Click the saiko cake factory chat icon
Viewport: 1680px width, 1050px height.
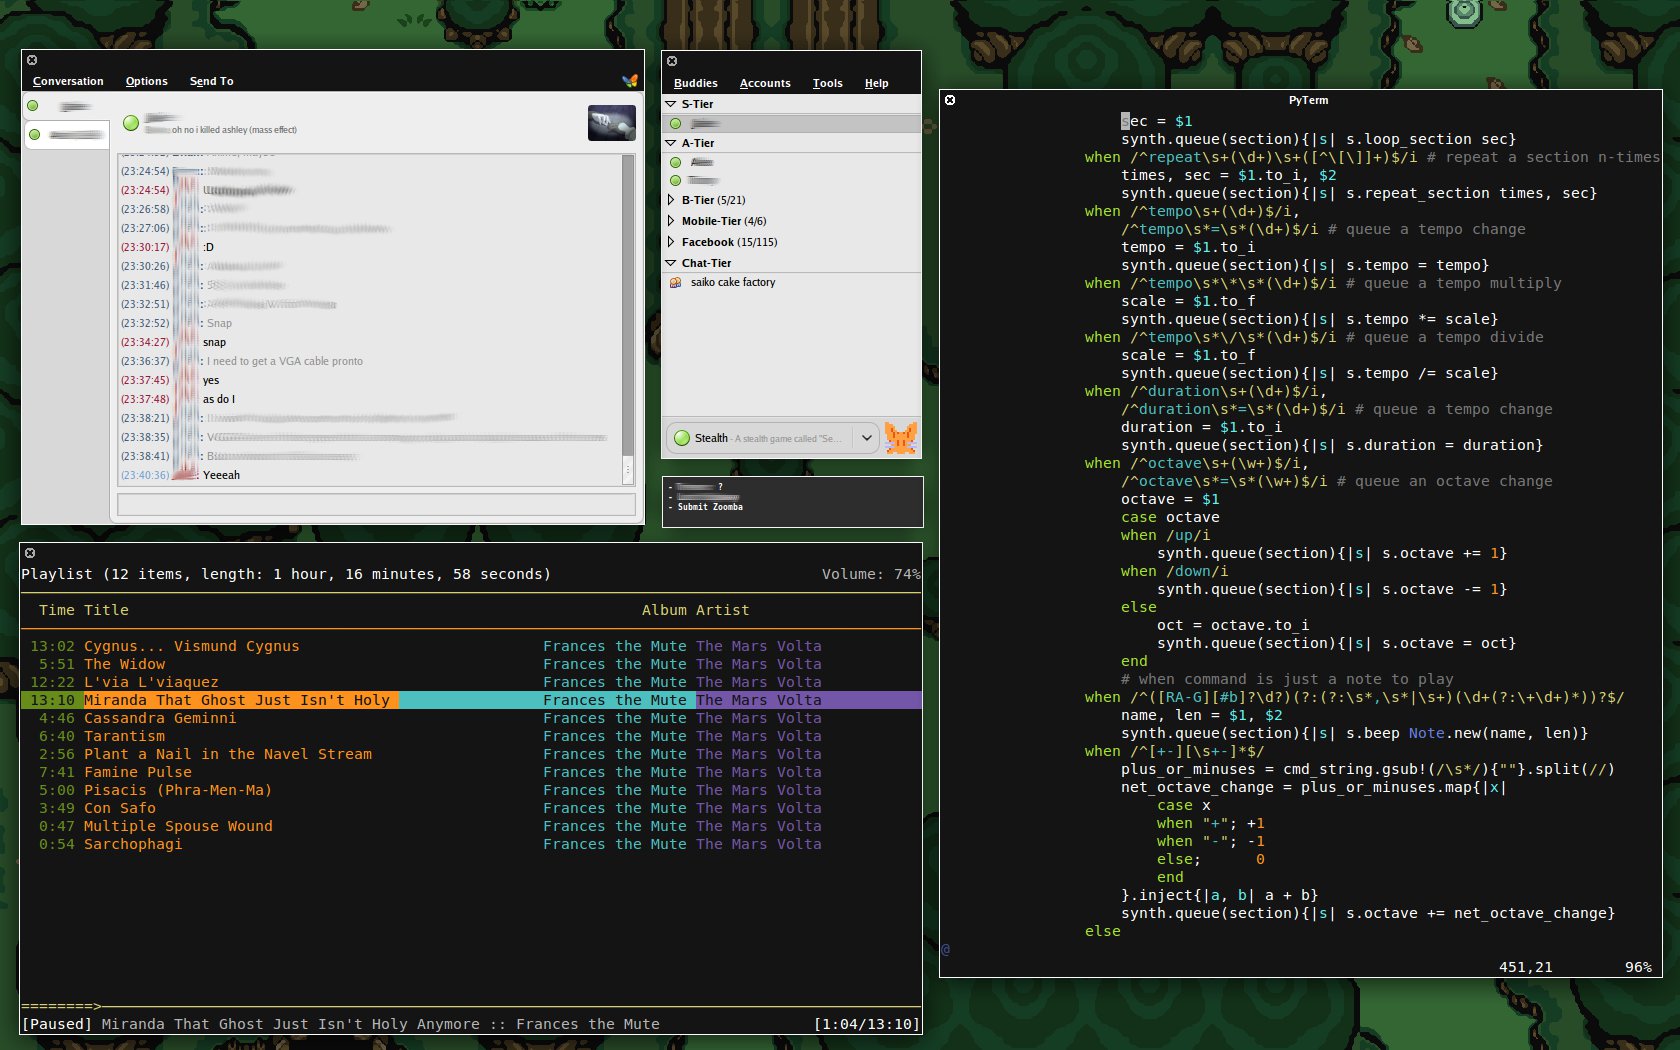[x=675, y=283]
